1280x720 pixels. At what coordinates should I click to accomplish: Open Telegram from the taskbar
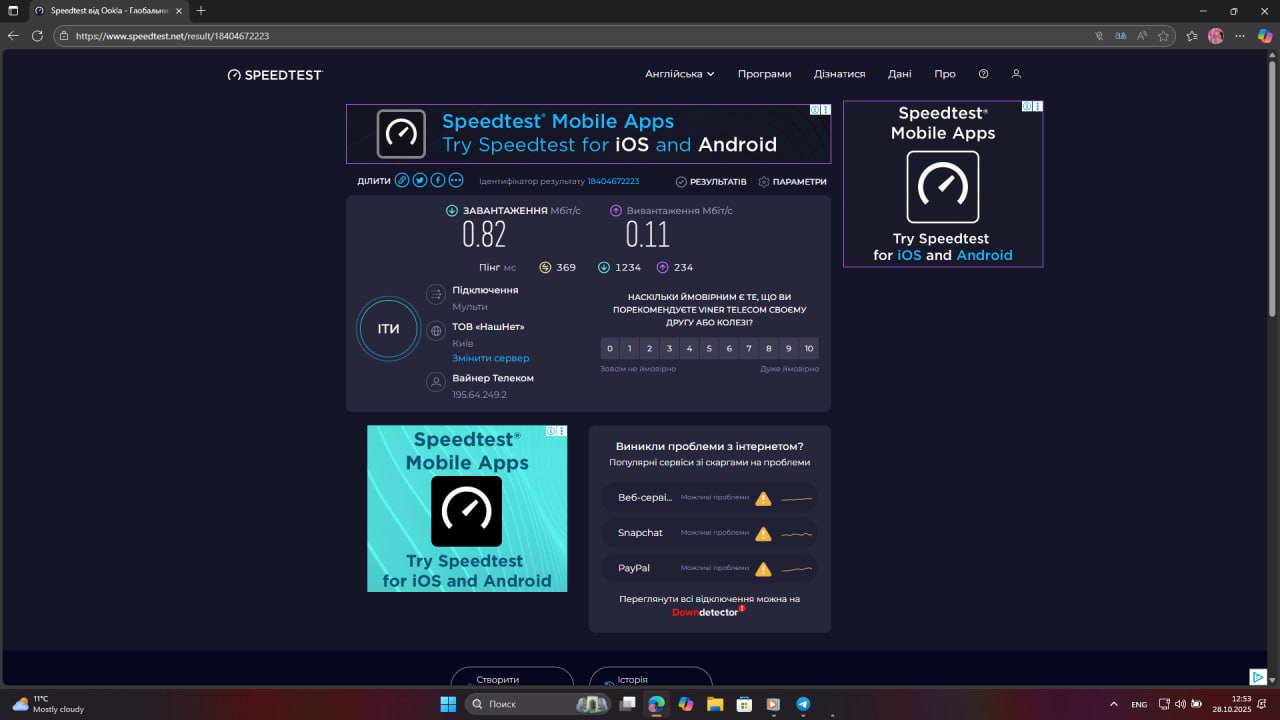point(803,704)
